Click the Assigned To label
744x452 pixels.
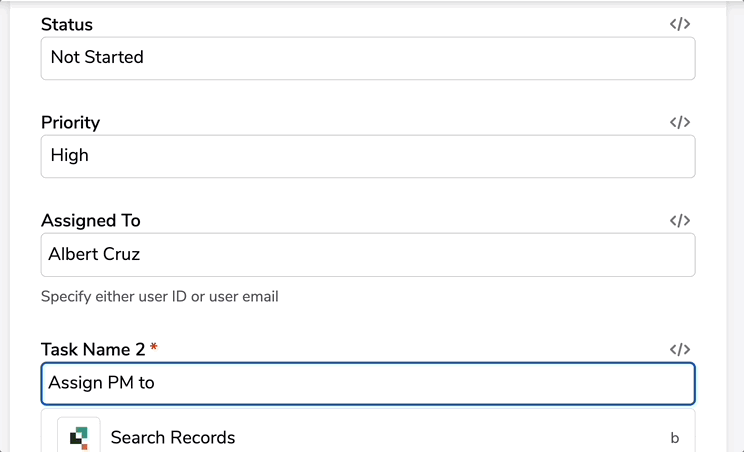coord(91,221)
